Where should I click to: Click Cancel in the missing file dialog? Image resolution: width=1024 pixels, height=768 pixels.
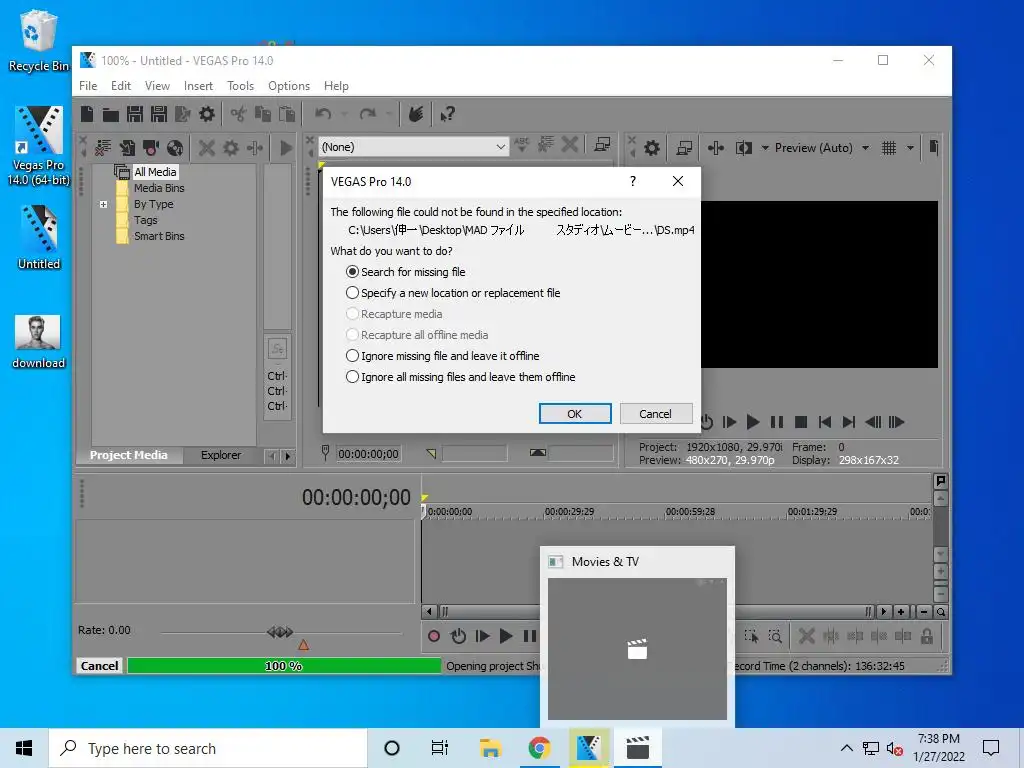click(656, 413)
